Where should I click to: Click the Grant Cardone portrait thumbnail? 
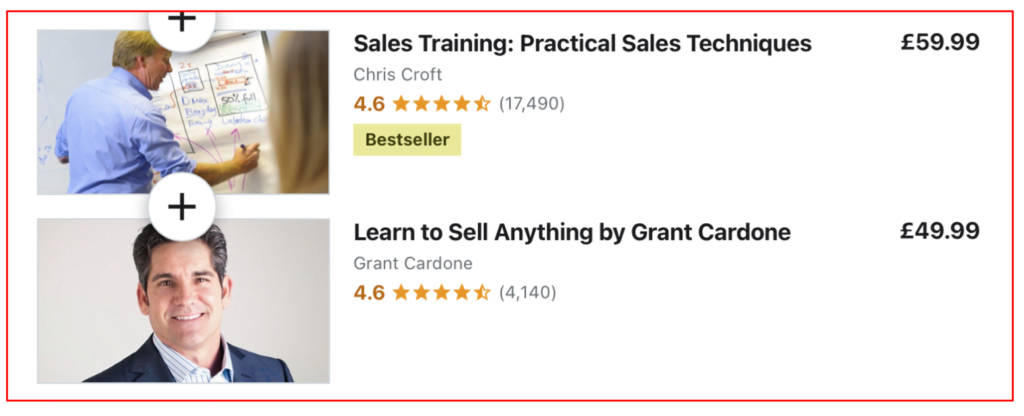click(183, 300)
